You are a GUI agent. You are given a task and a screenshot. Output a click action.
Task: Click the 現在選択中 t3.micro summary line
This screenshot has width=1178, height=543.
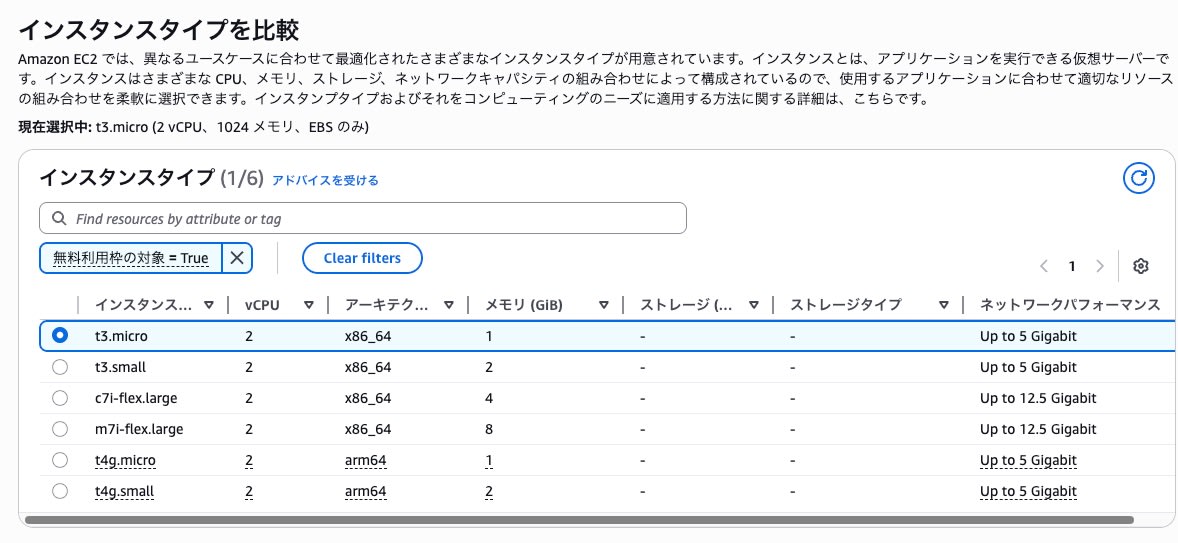point(194,127)
